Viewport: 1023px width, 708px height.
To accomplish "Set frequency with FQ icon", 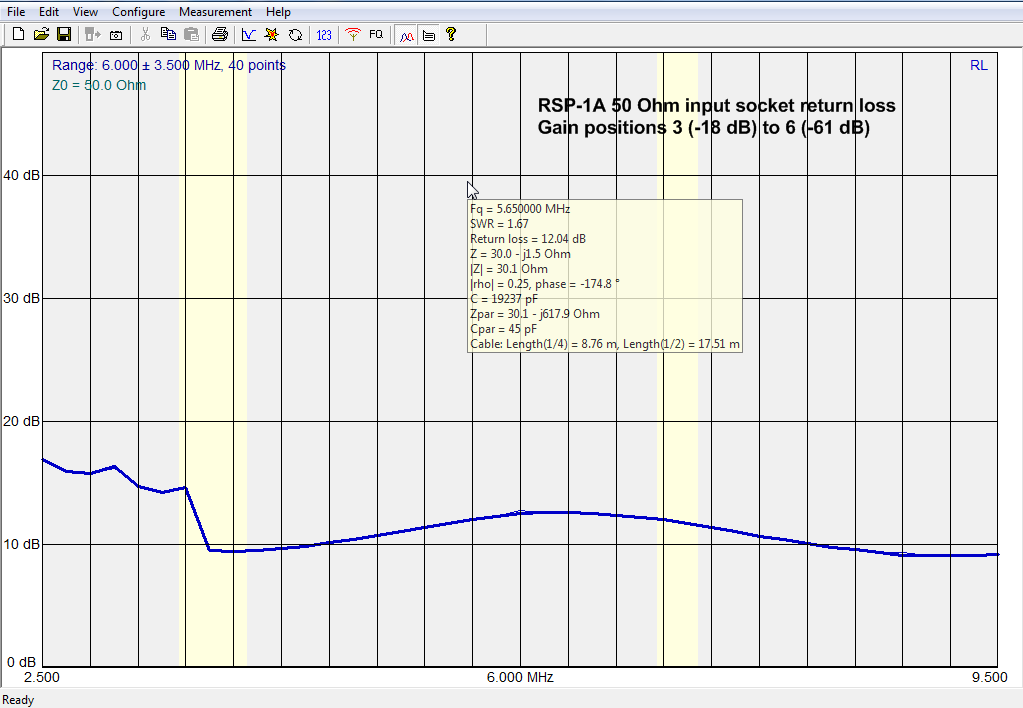I will (x=376, y=35).
